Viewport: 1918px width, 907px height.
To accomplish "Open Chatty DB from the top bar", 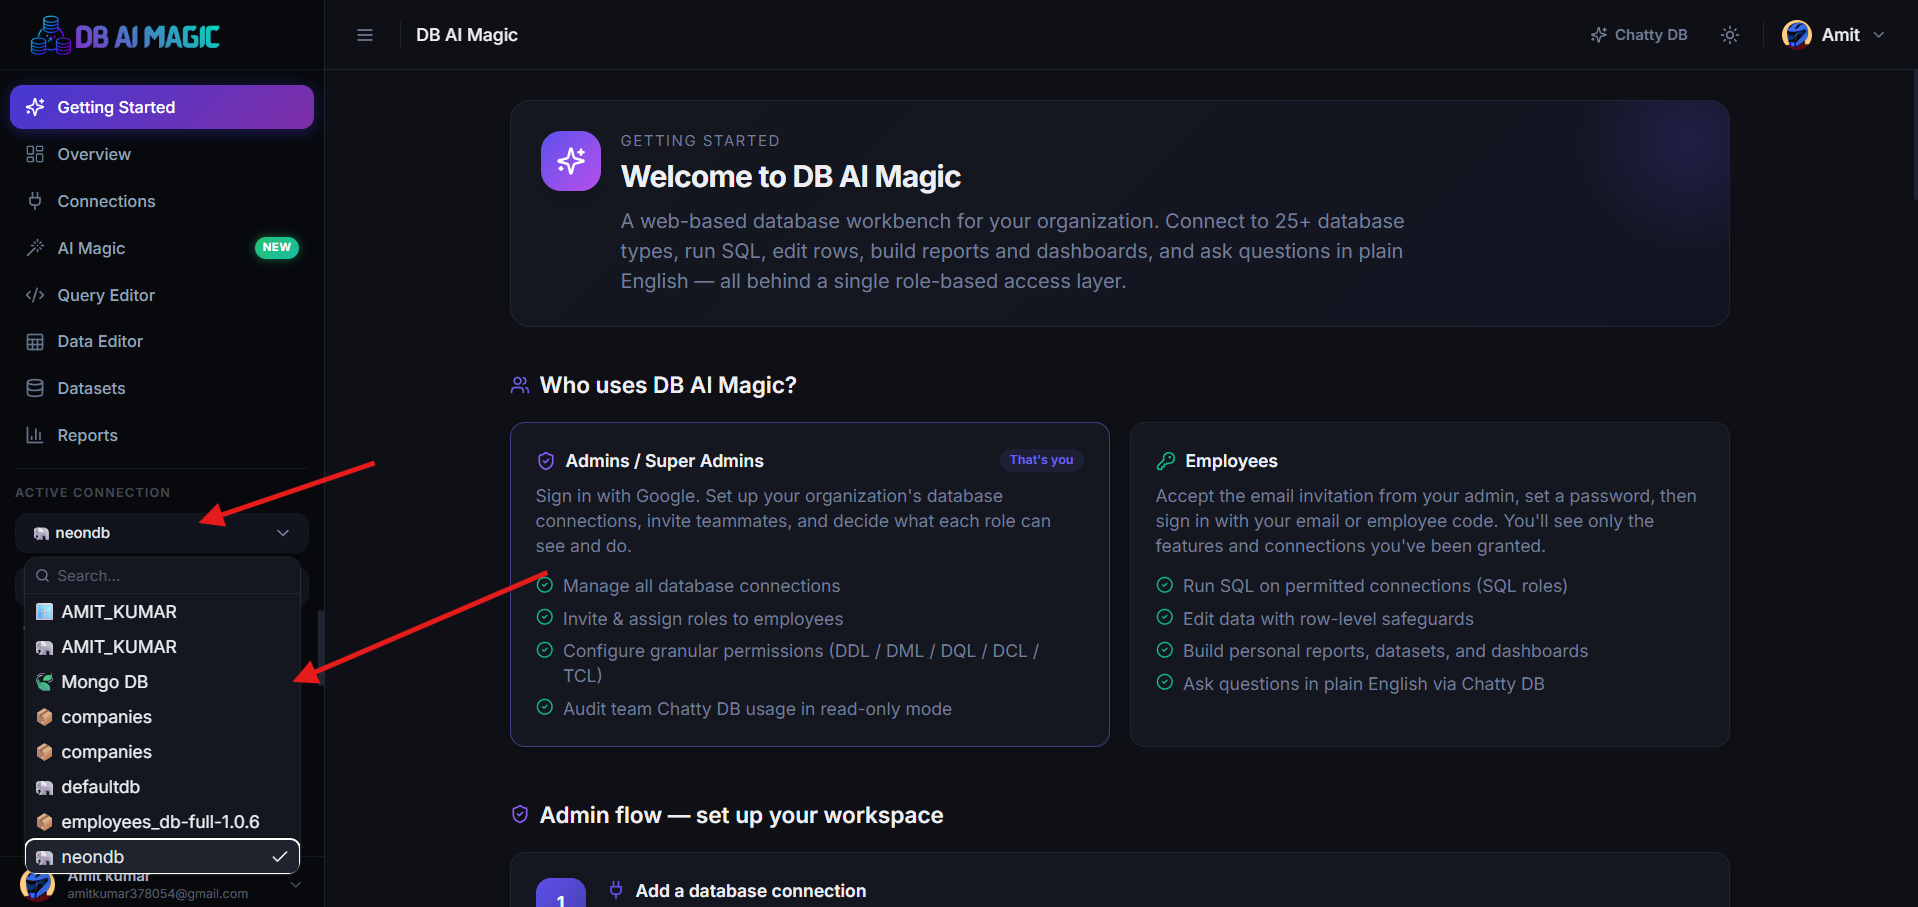I will click(x=1639, y=35).
